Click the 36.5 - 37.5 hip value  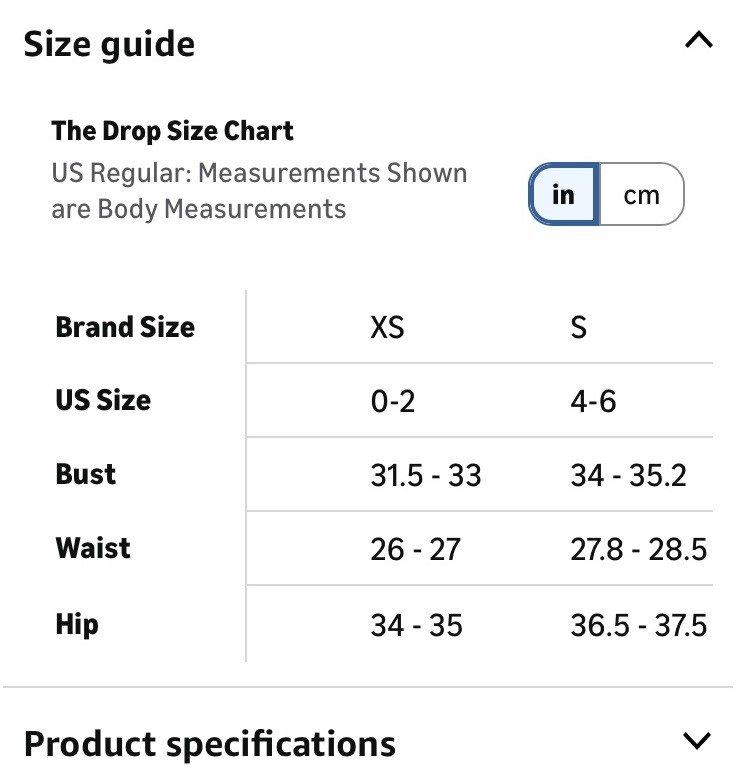click(x=639, y=625)
